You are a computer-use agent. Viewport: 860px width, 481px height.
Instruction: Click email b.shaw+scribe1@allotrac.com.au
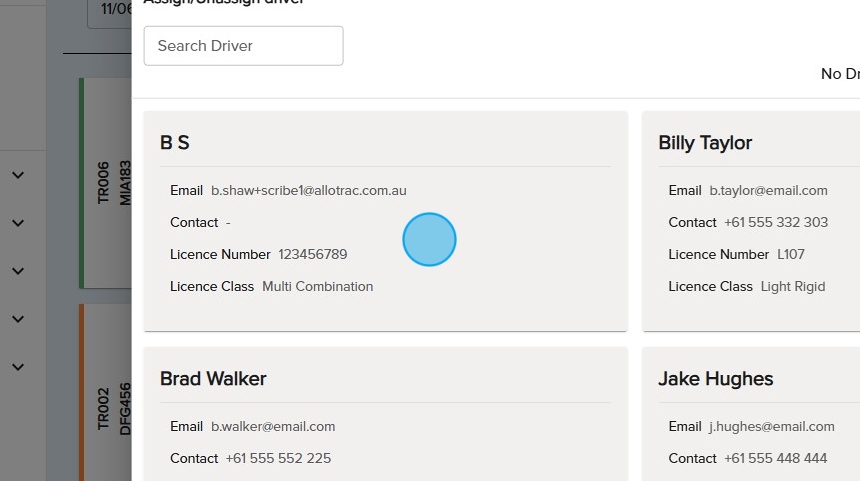pyautogui.click(x=308, y=190)
